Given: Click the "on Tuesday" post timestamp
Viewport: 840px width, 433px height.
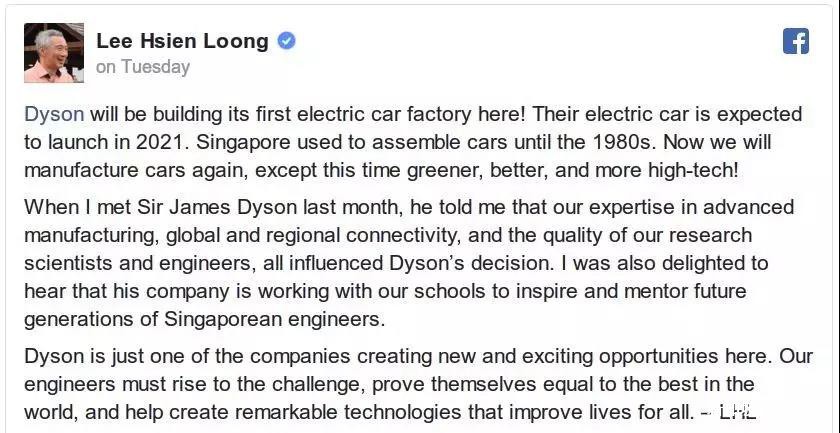Looking at the screenshot, I should coord(142,67).
